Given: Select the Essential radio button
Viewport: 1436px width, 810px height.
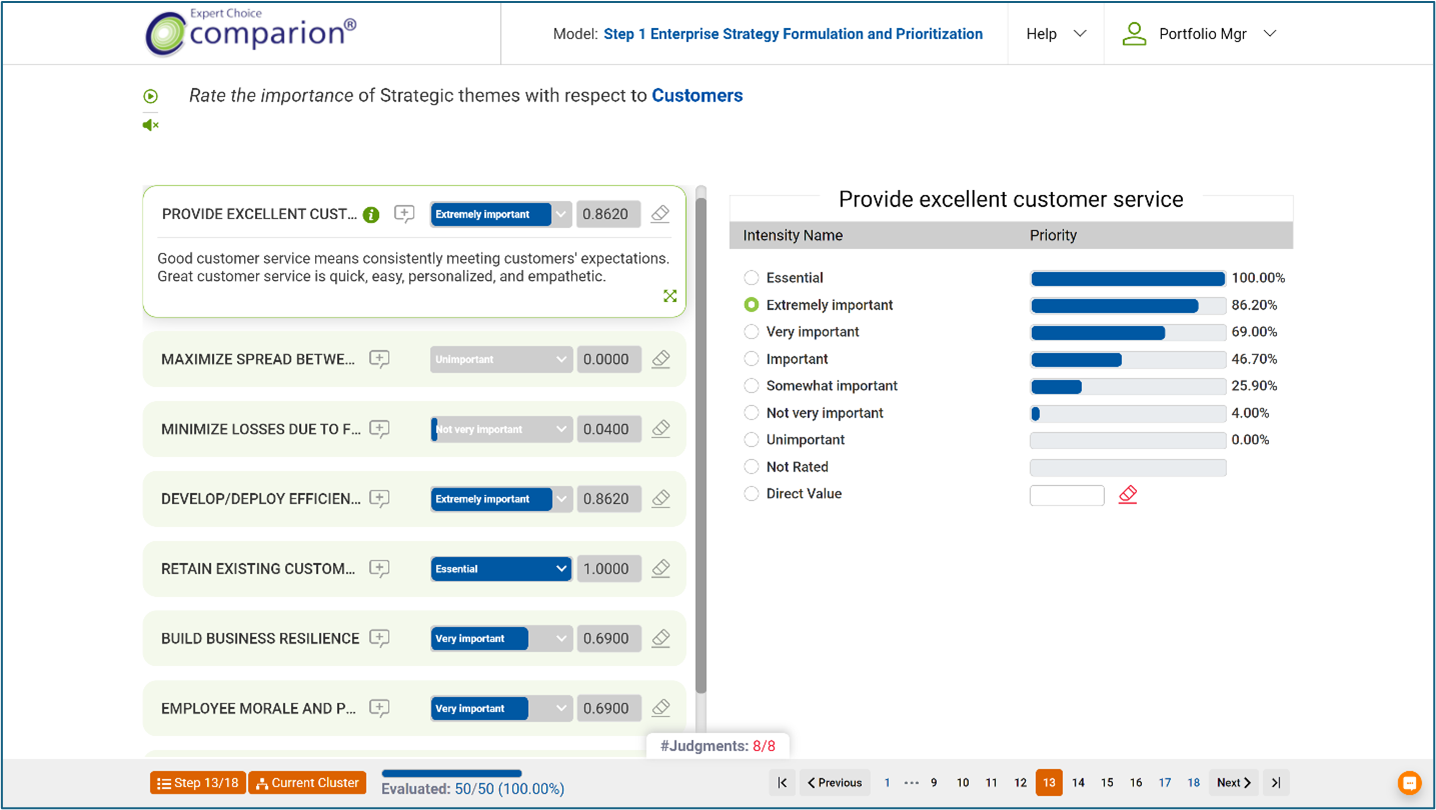Looking at the screenshot, I should (751, 278).
